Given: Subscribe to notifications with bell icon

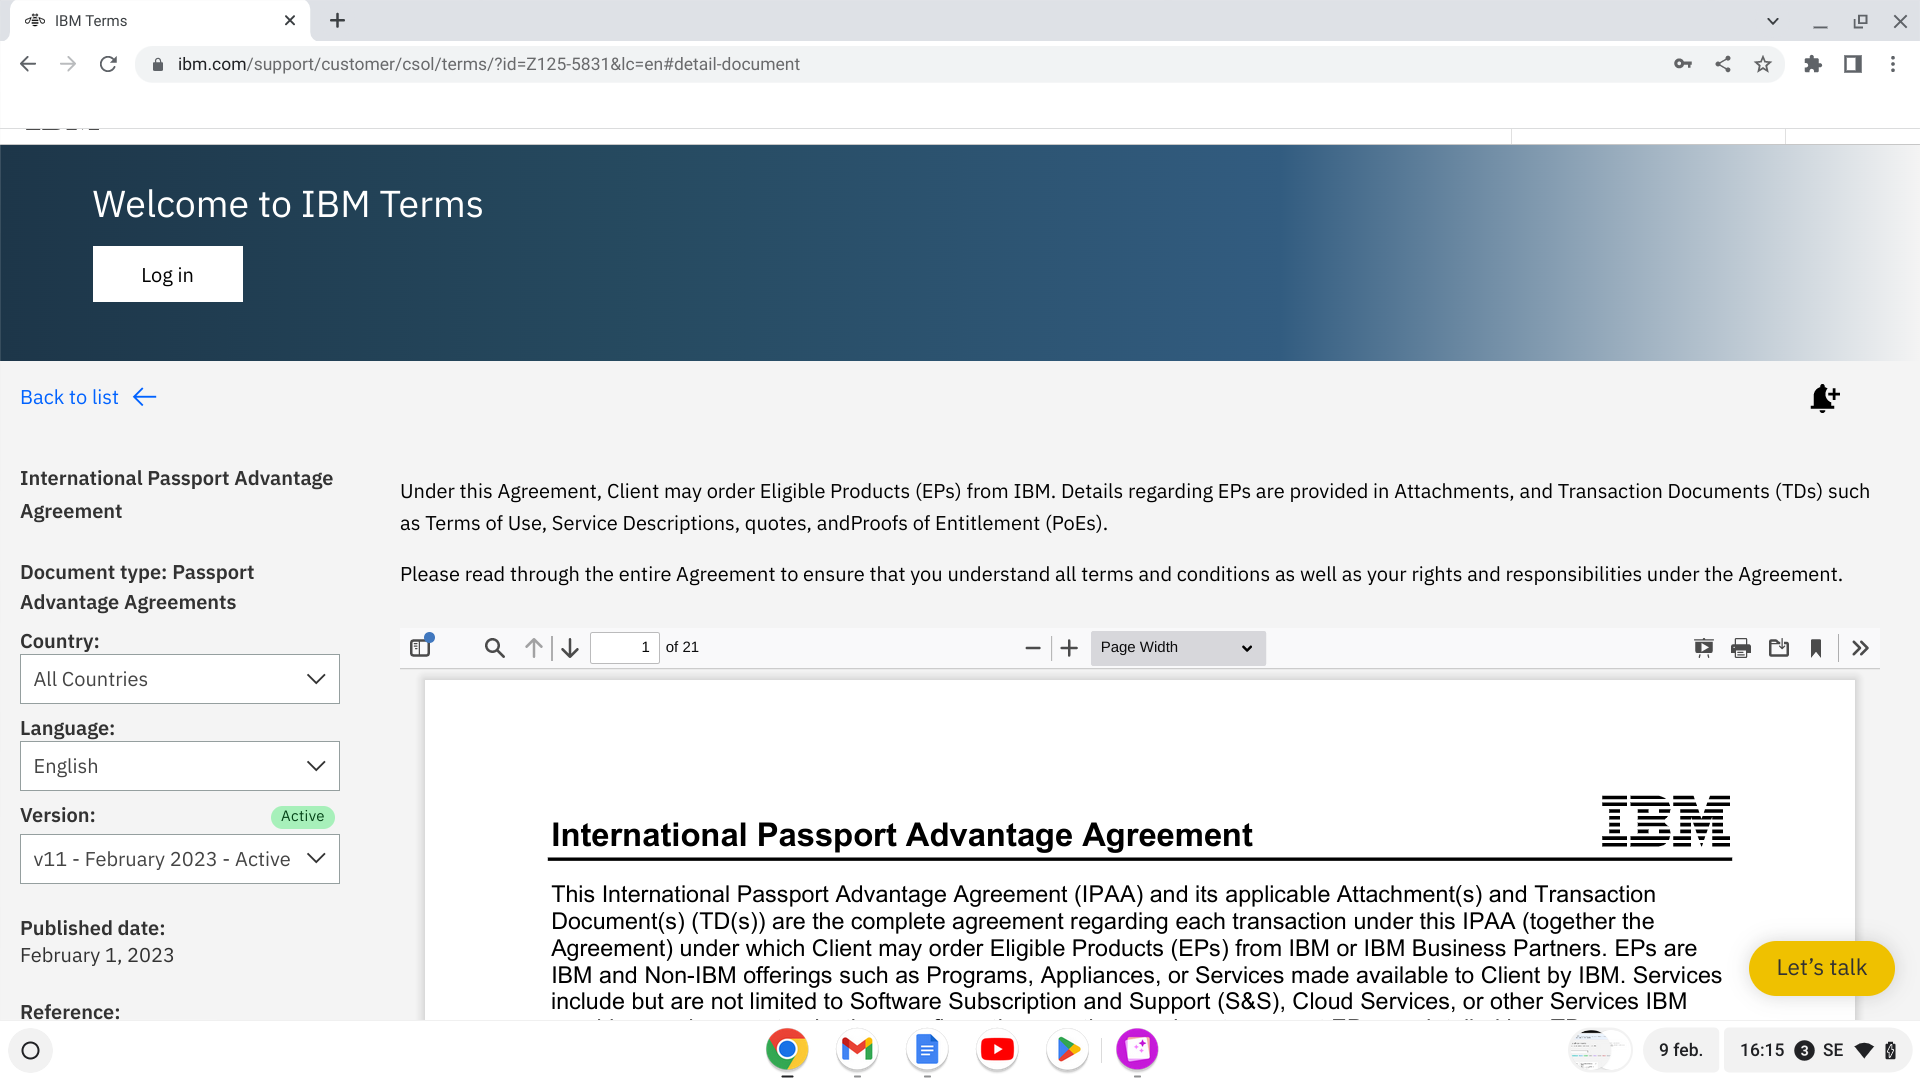Looking at the screenshot, I should click(x=1825, y=398).
